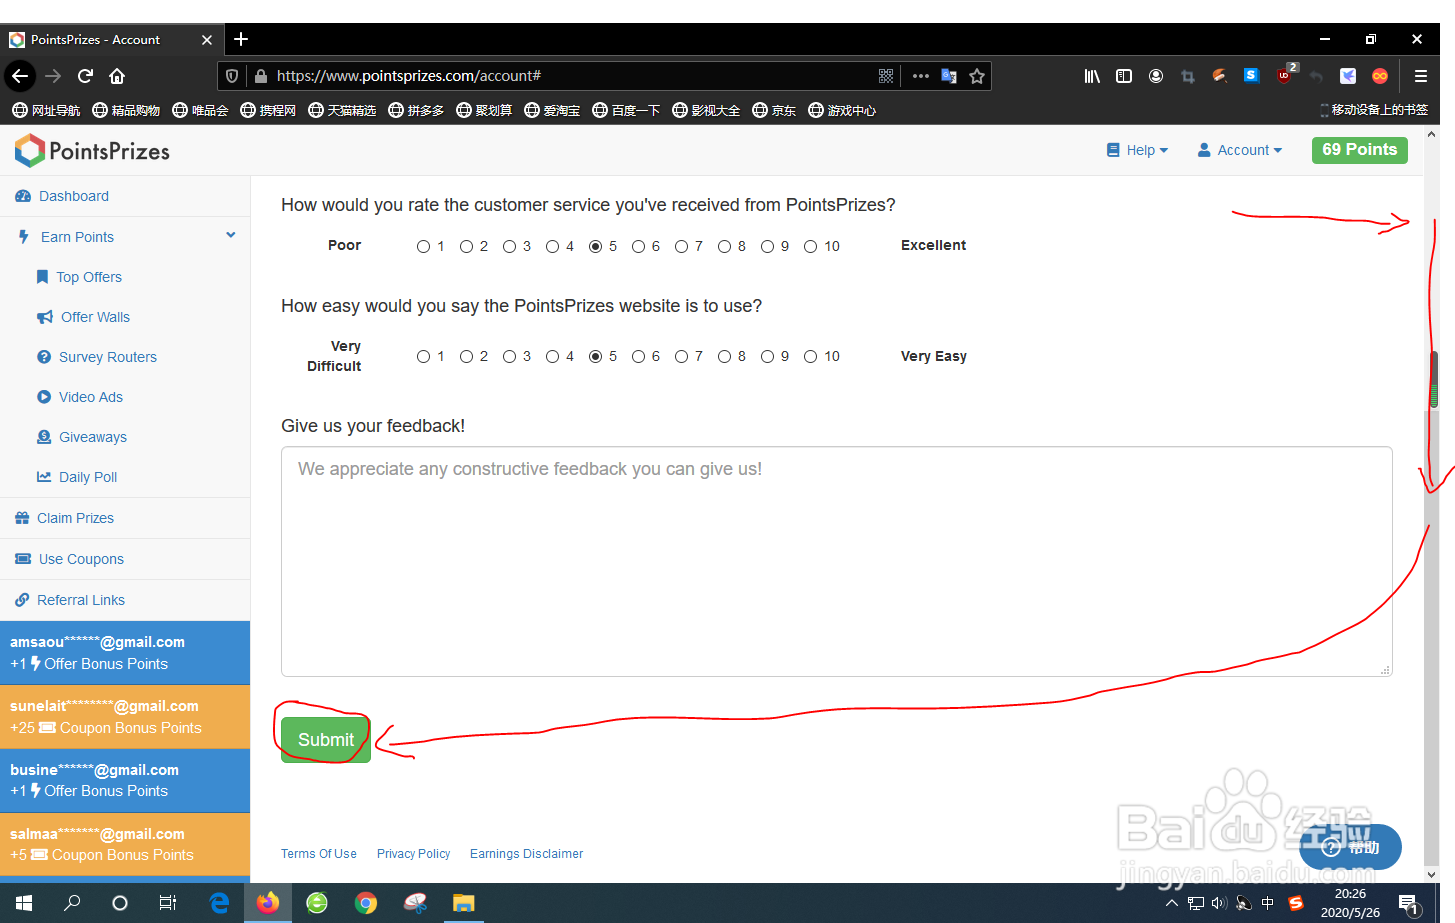
Task: Open the Firefox account avatar icon
Action: (1156, 76)
